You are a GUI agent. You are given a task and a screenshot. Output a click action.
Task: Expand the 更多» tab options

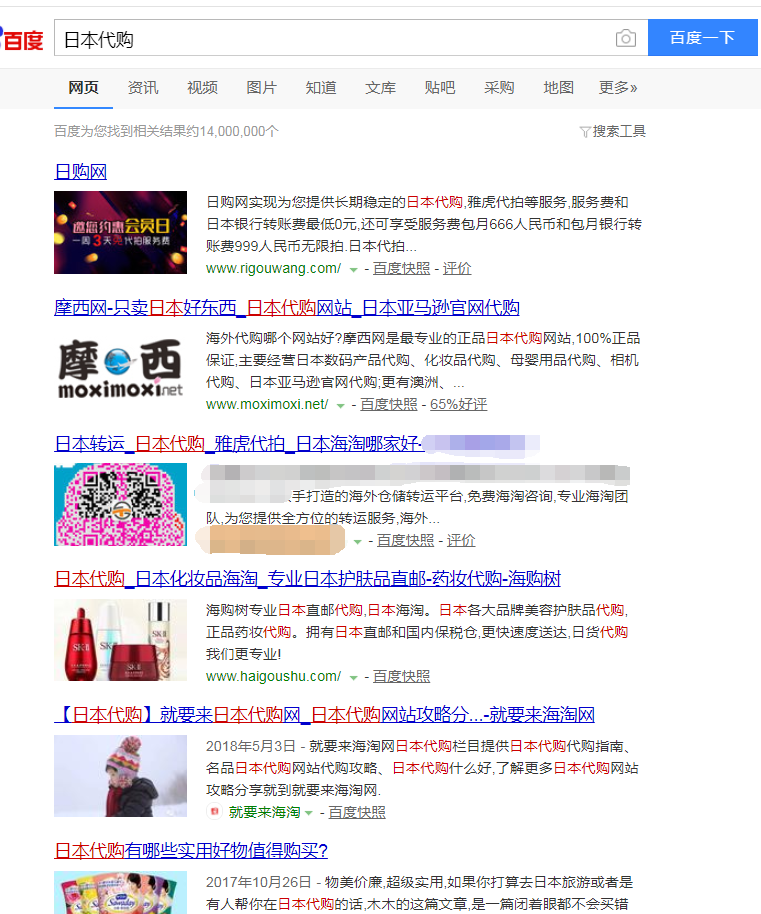[618, 88]
